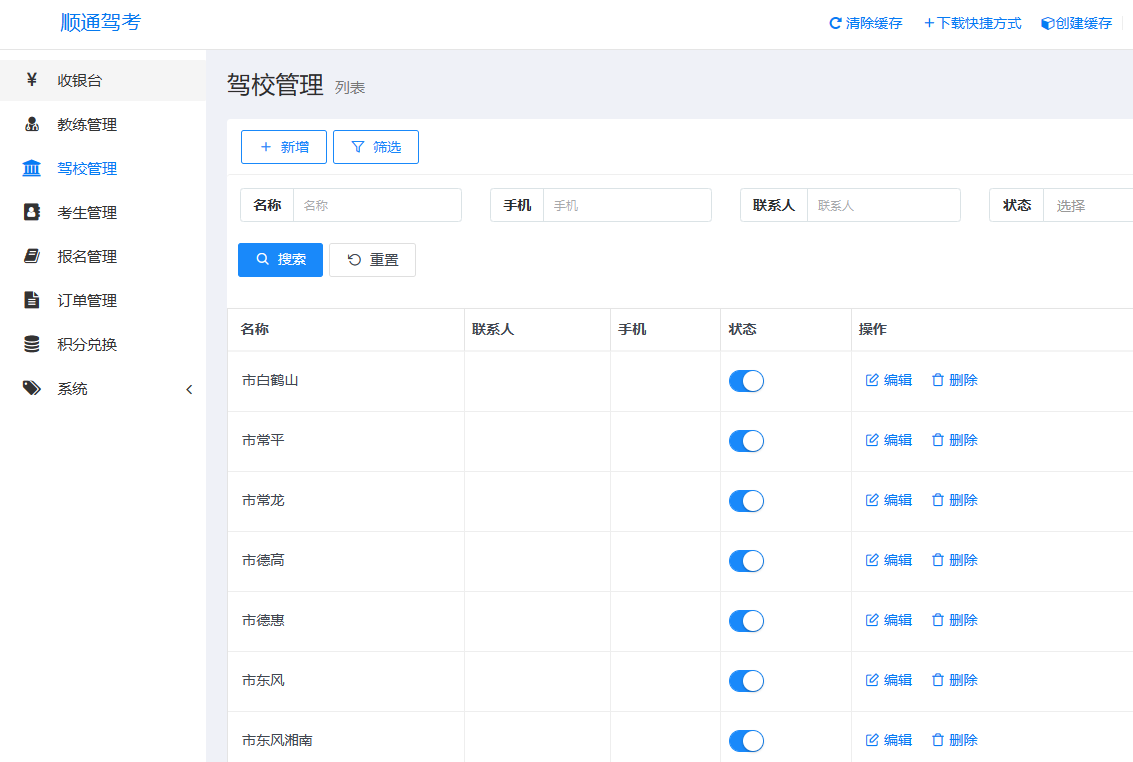Click the plus icon in 下载快捷方式
Screen dimensions: 1133x762
[929, 23]
